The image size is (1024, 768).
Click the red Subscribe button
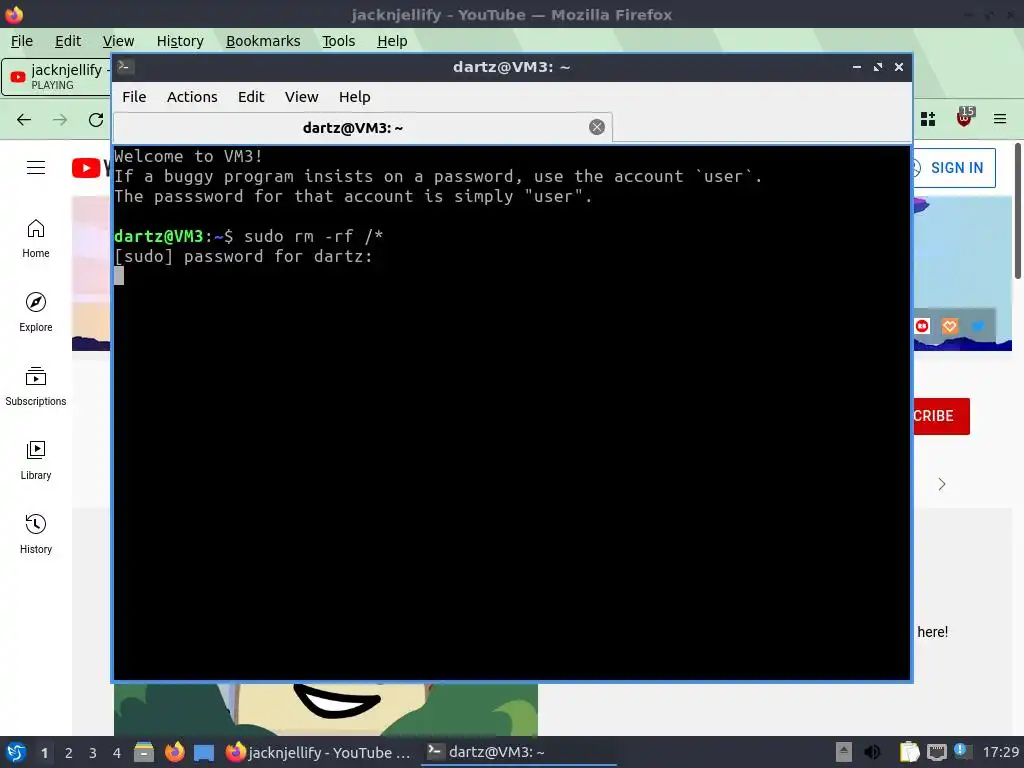[x=941, y=416]
